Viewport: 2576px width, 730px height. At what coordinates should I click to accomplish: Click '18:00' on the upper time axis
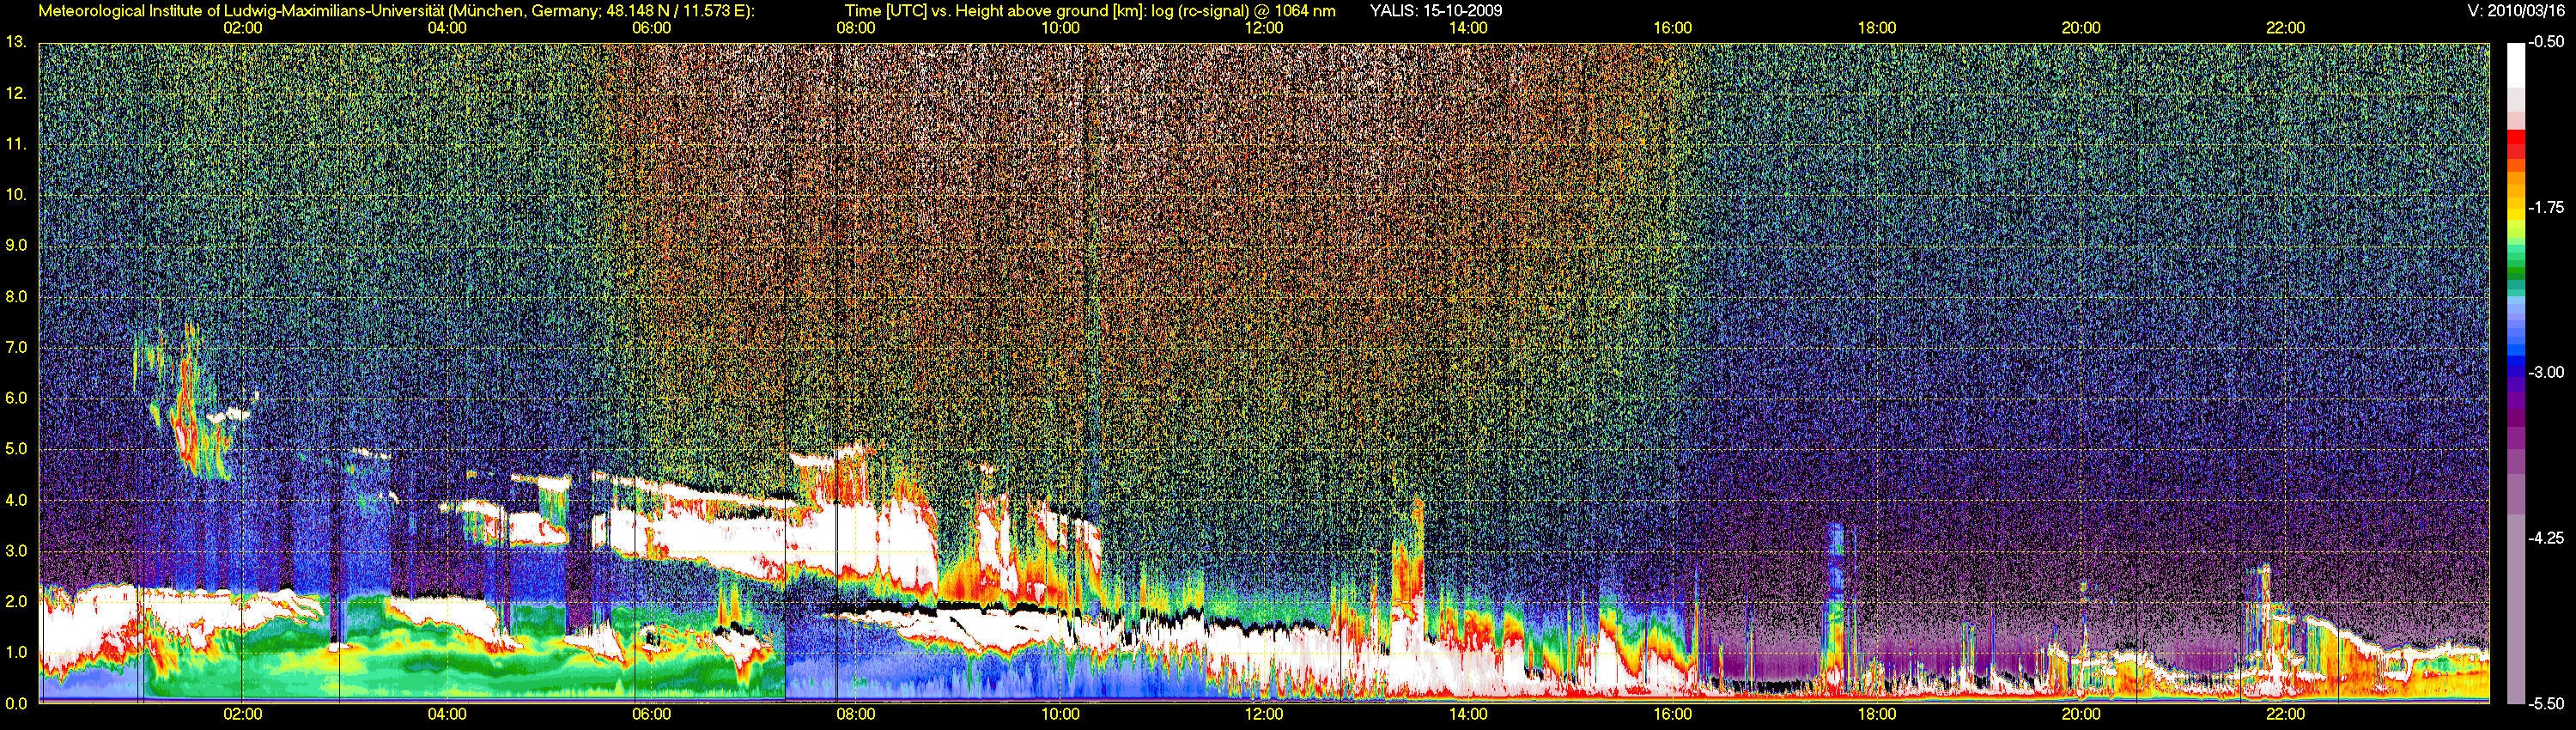pyautogui.click(x=1877, y=28)
